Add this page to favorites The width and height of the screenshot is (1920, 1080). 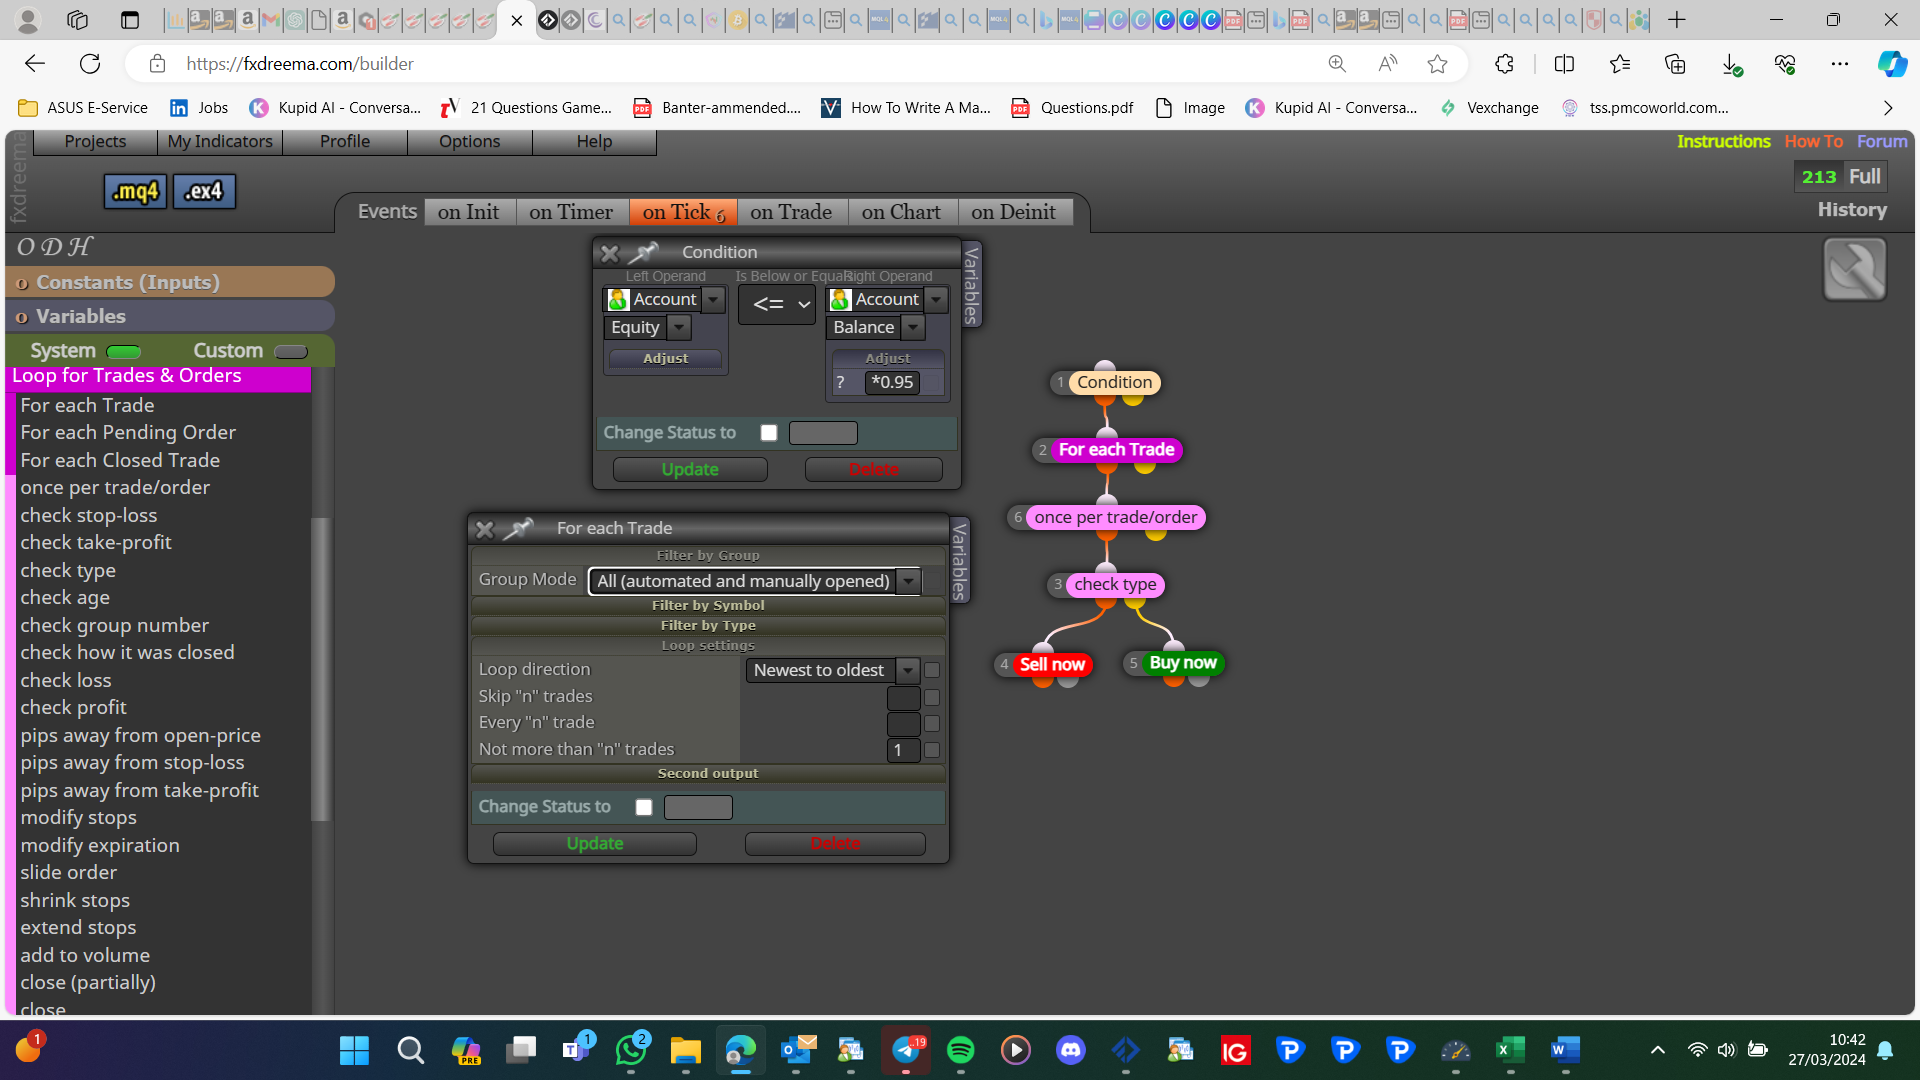tap(1437, 64)
